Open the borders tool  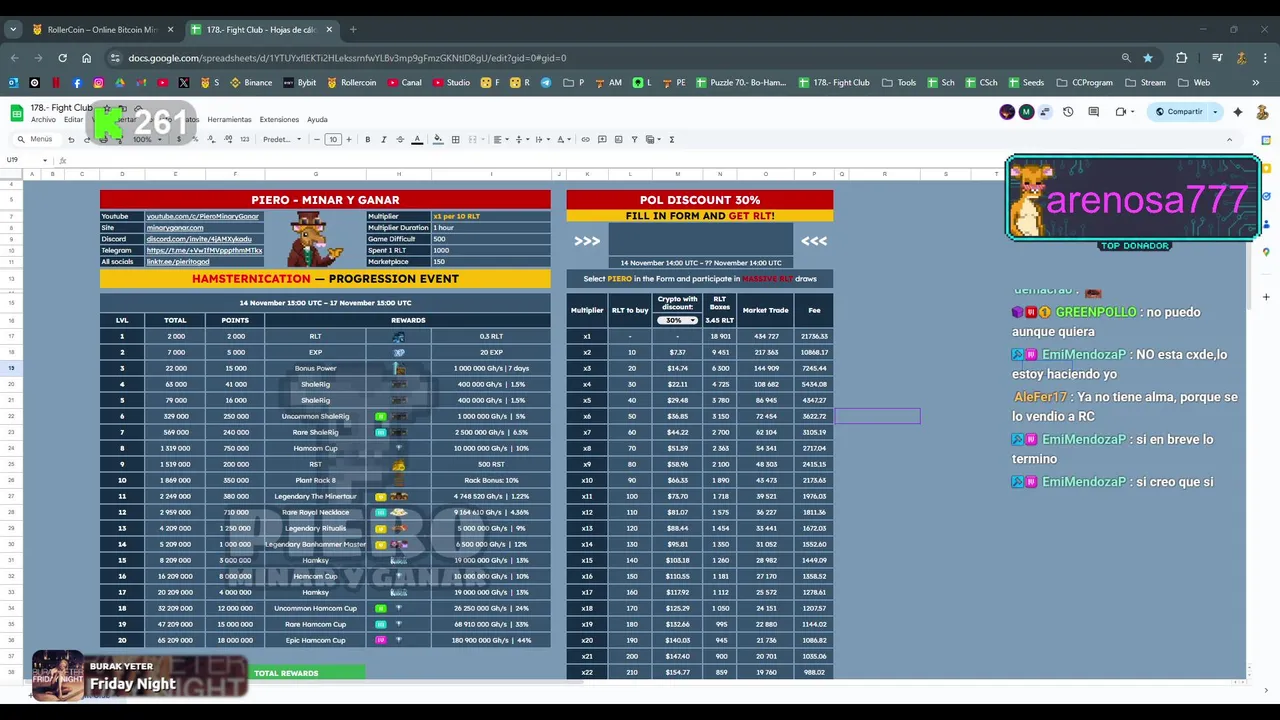(455, 140)
